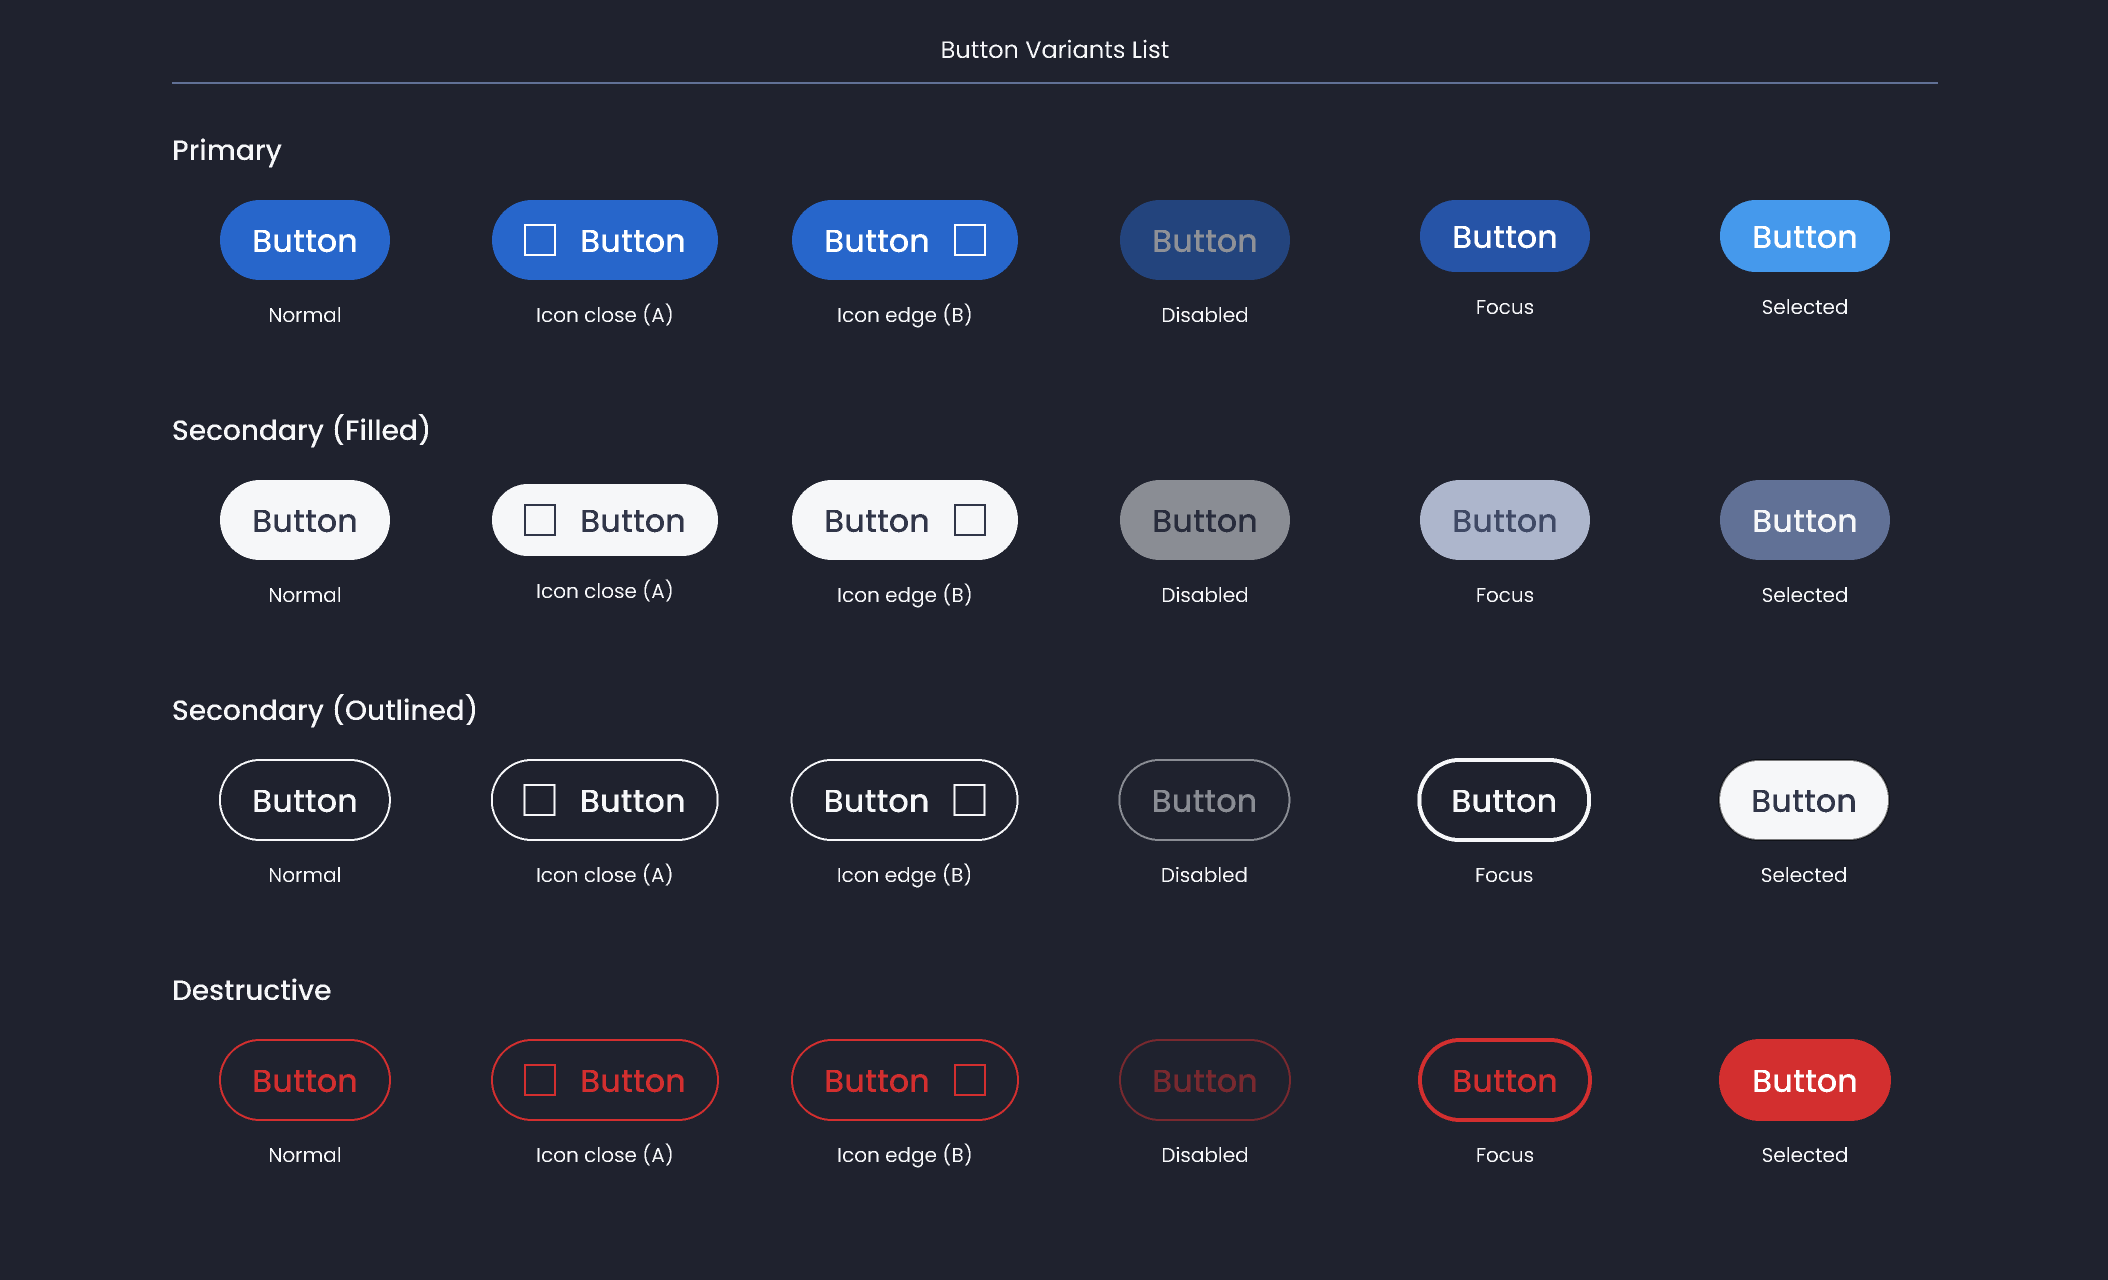Click the Secondary Outlined Focus button
The image size is (2108, 1280).
(1504, 800)
